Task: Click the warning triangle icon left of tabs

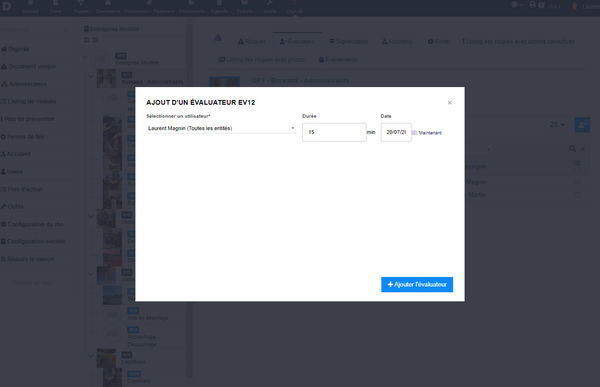Action: [x=218, y=38]
